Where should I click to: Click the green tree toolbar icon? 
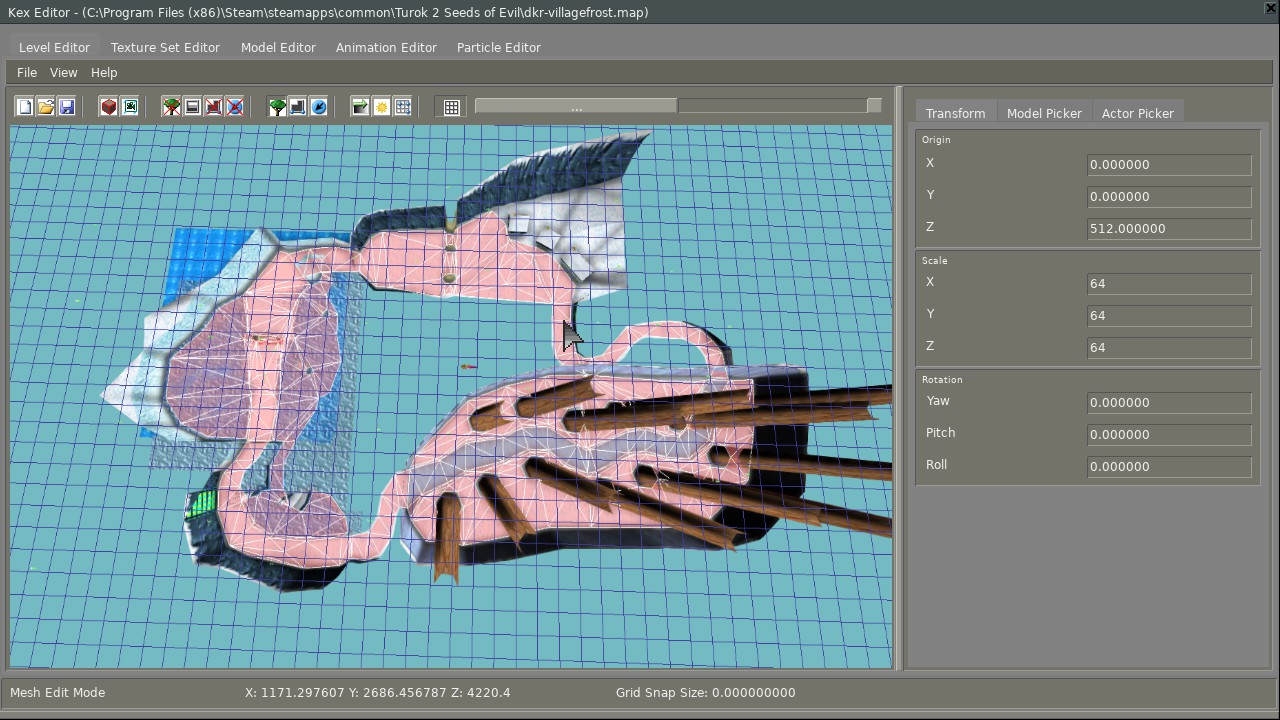[x=277, y=107]
